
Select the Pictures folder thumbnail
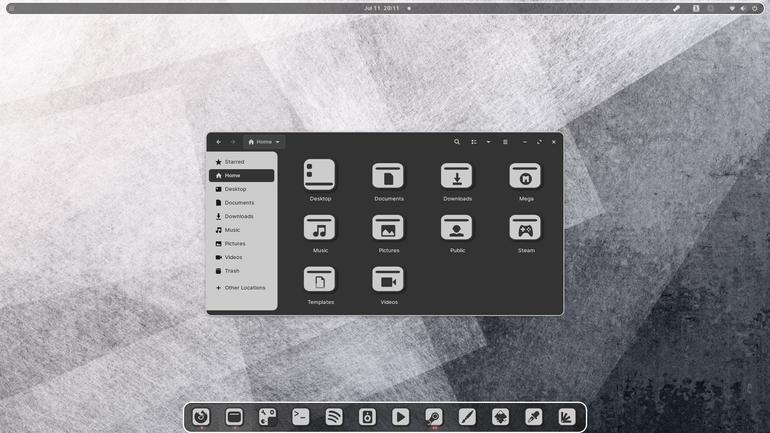tap(388, 227)
